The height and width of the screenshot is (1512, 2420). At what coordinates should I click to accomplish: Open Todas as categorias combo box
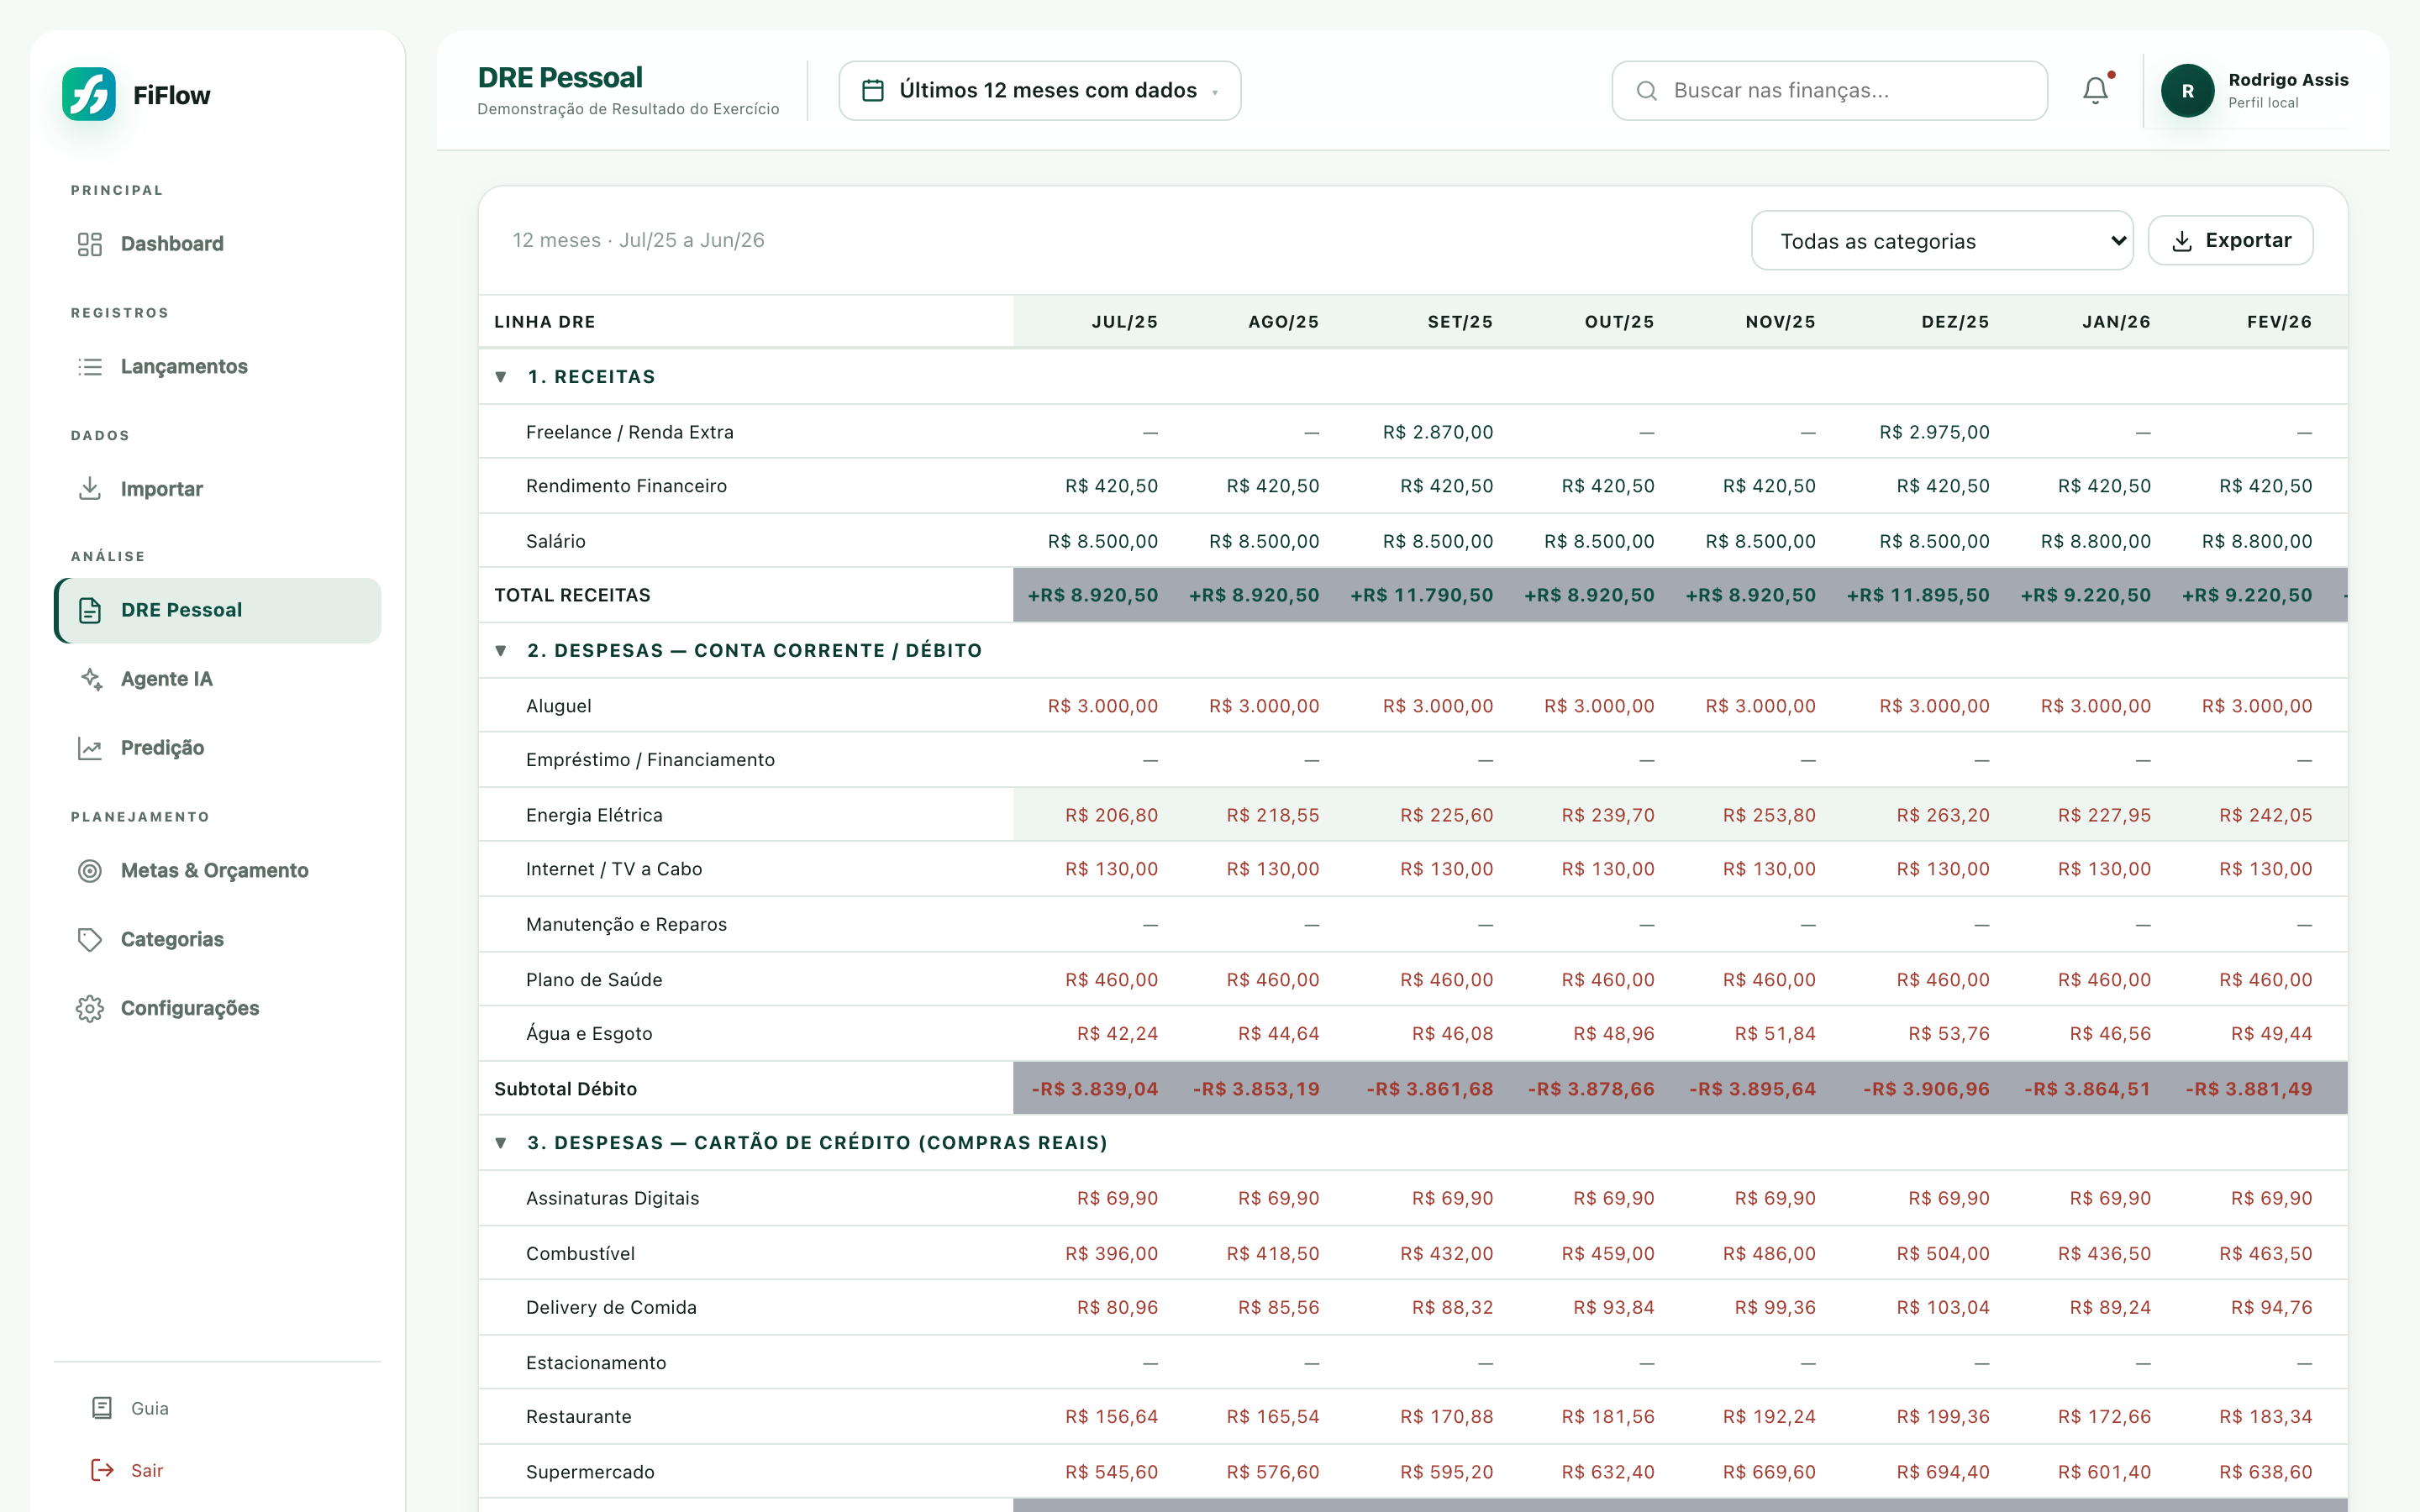click(1942, 241)
